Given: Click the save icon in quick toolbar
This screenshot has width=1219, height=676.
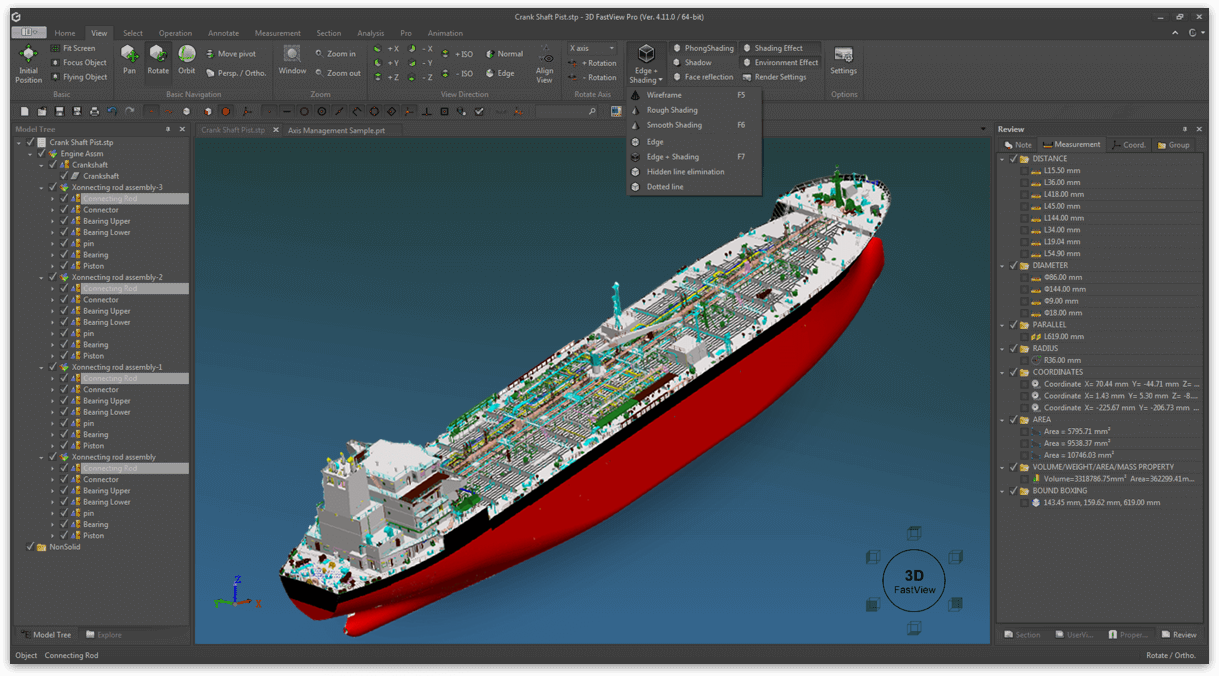Looking at the screenshot, I should click(59, 111).
